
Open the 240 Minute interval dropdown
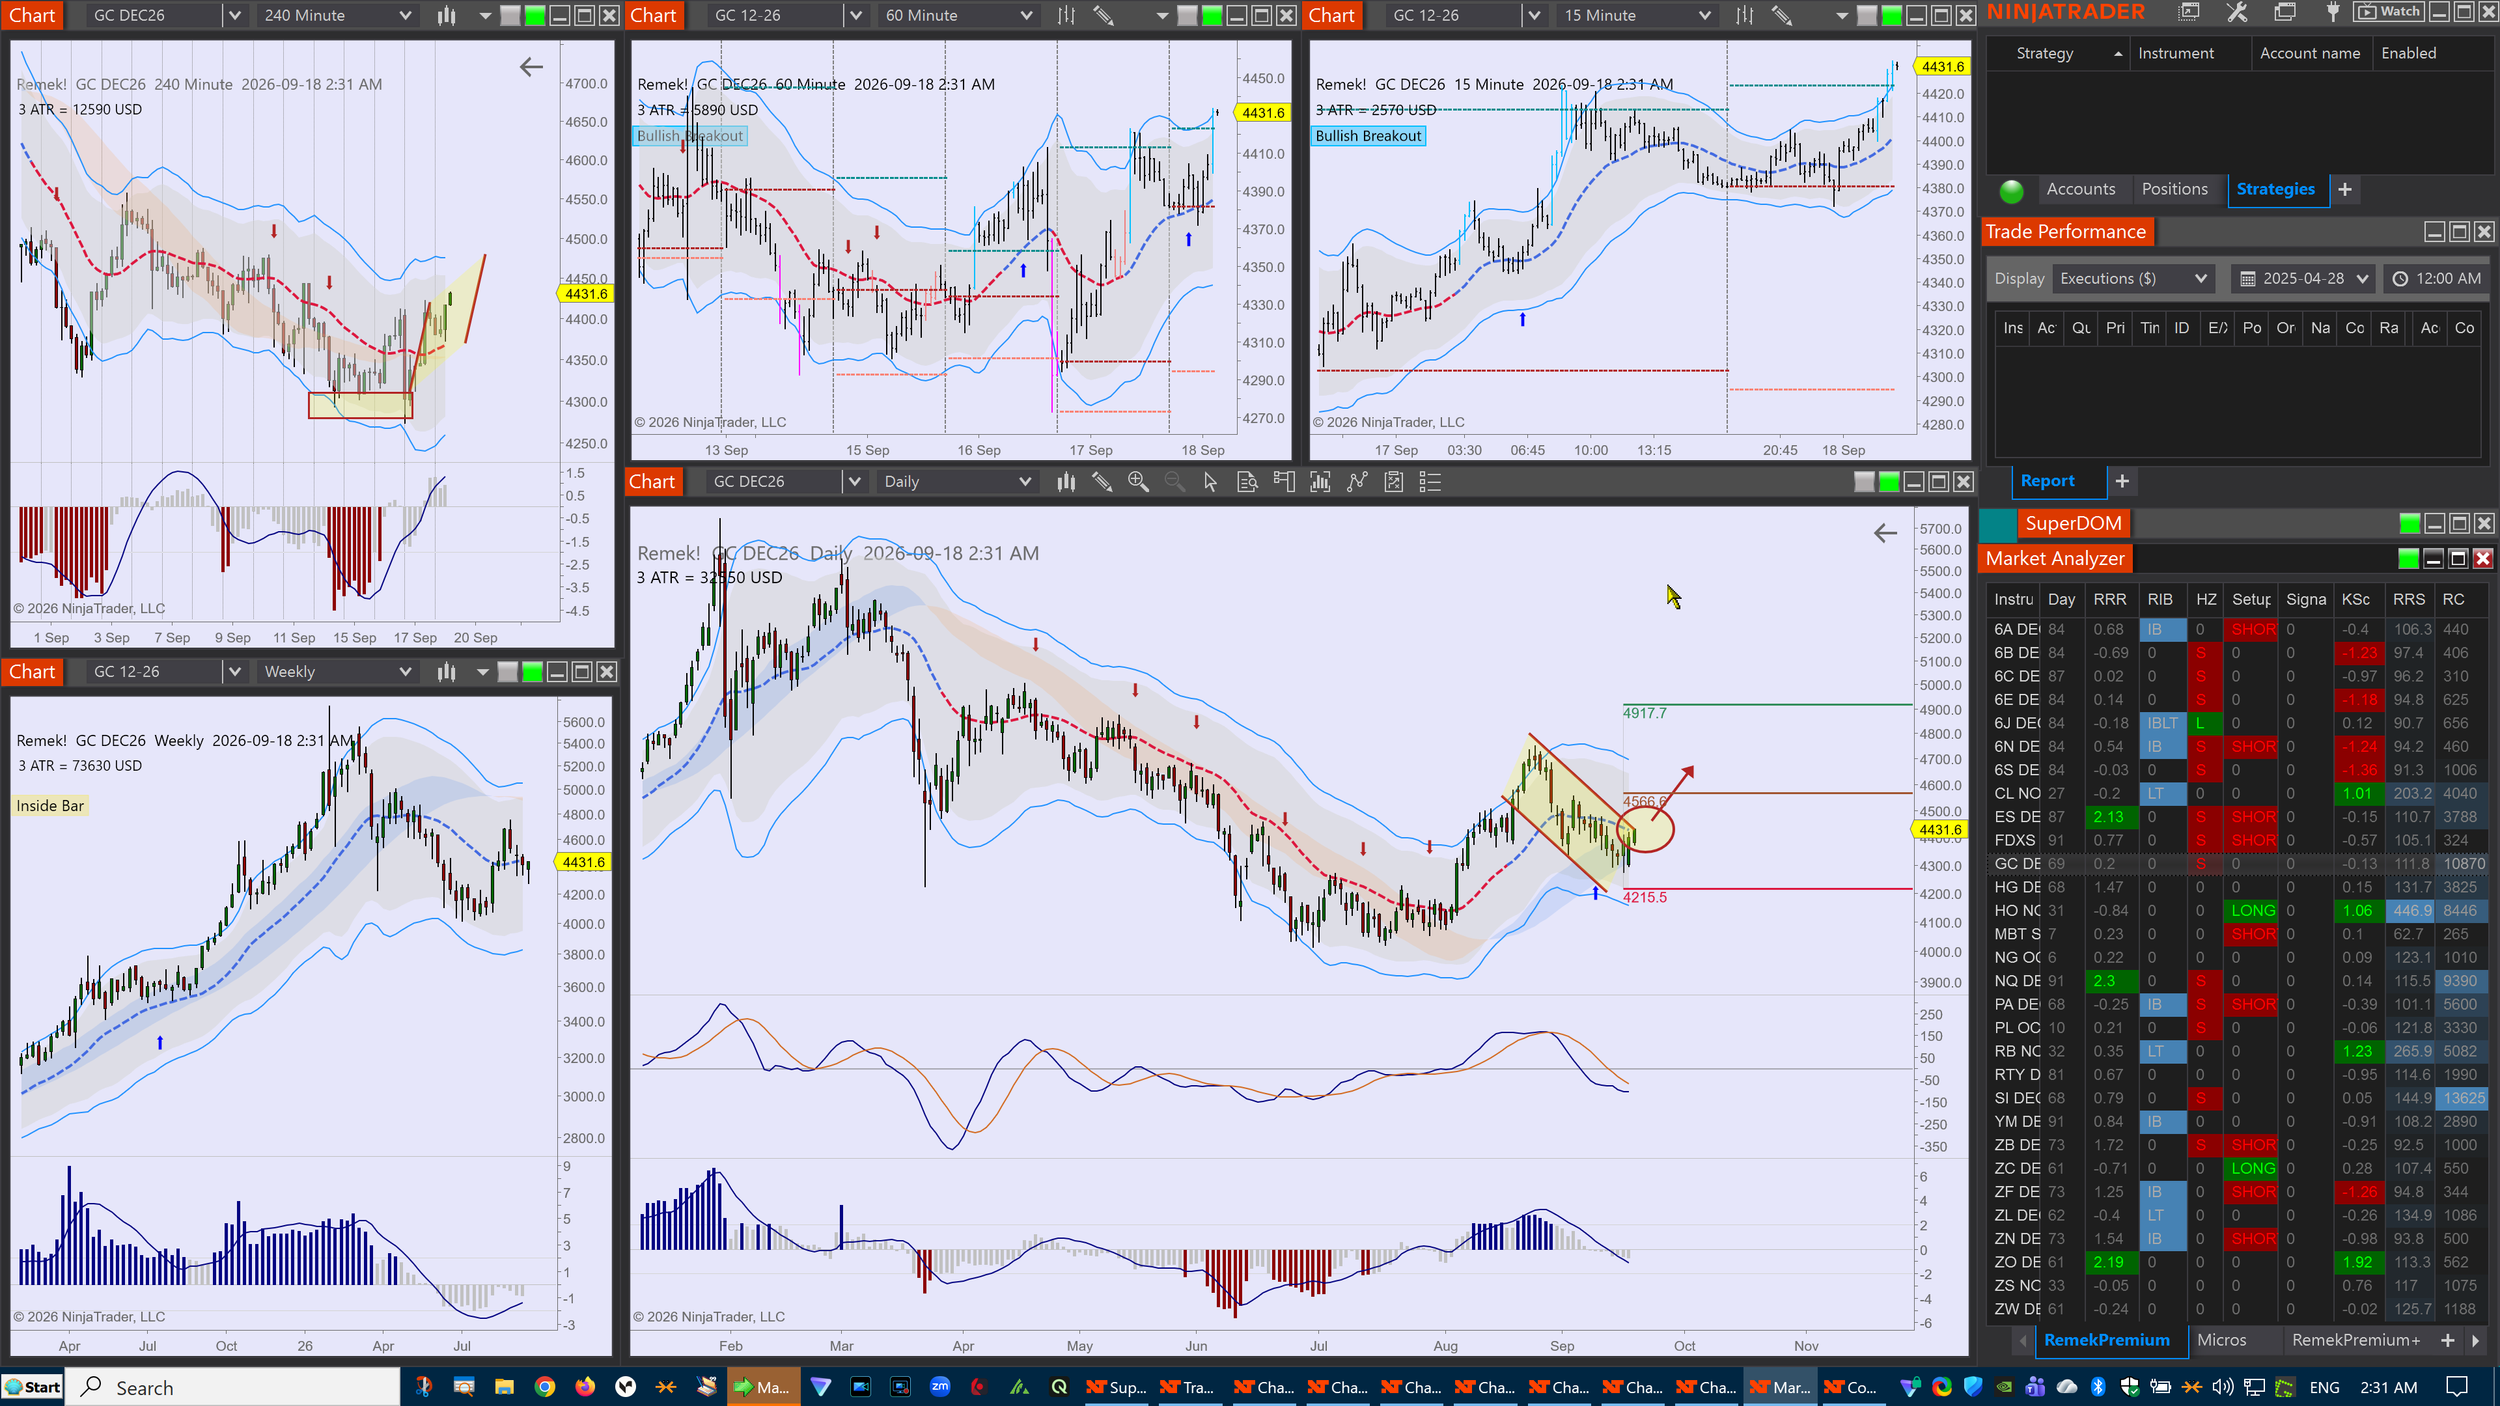click(x=337, y=15)
